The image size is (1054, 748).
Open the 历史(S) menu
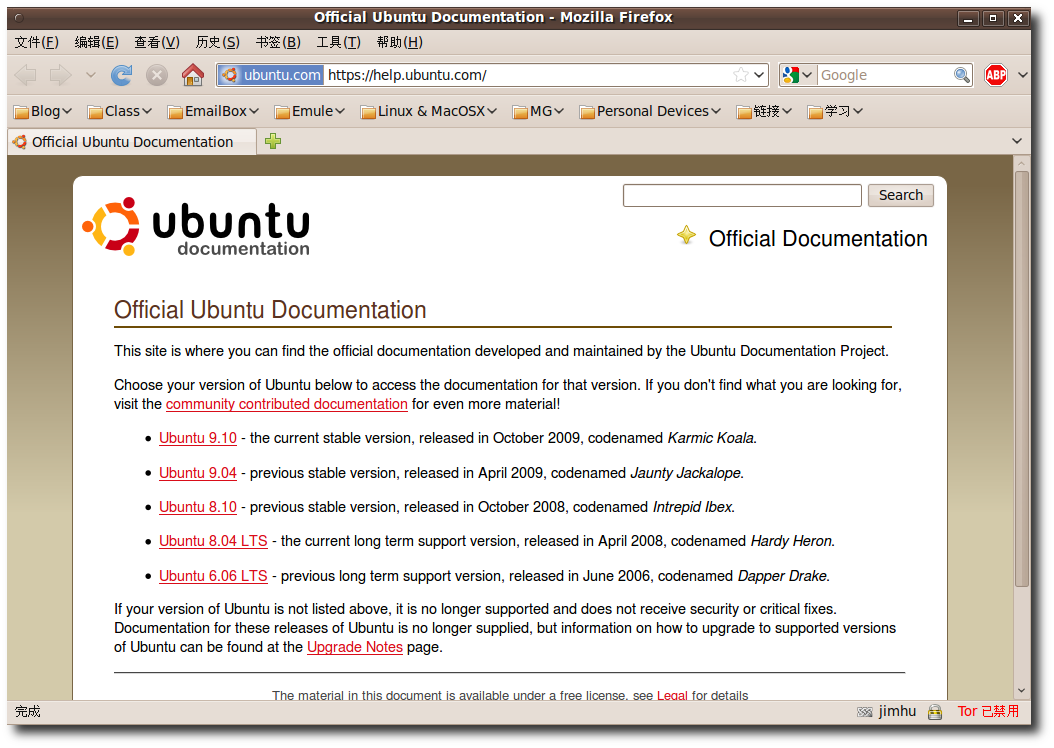click(218, 42)
